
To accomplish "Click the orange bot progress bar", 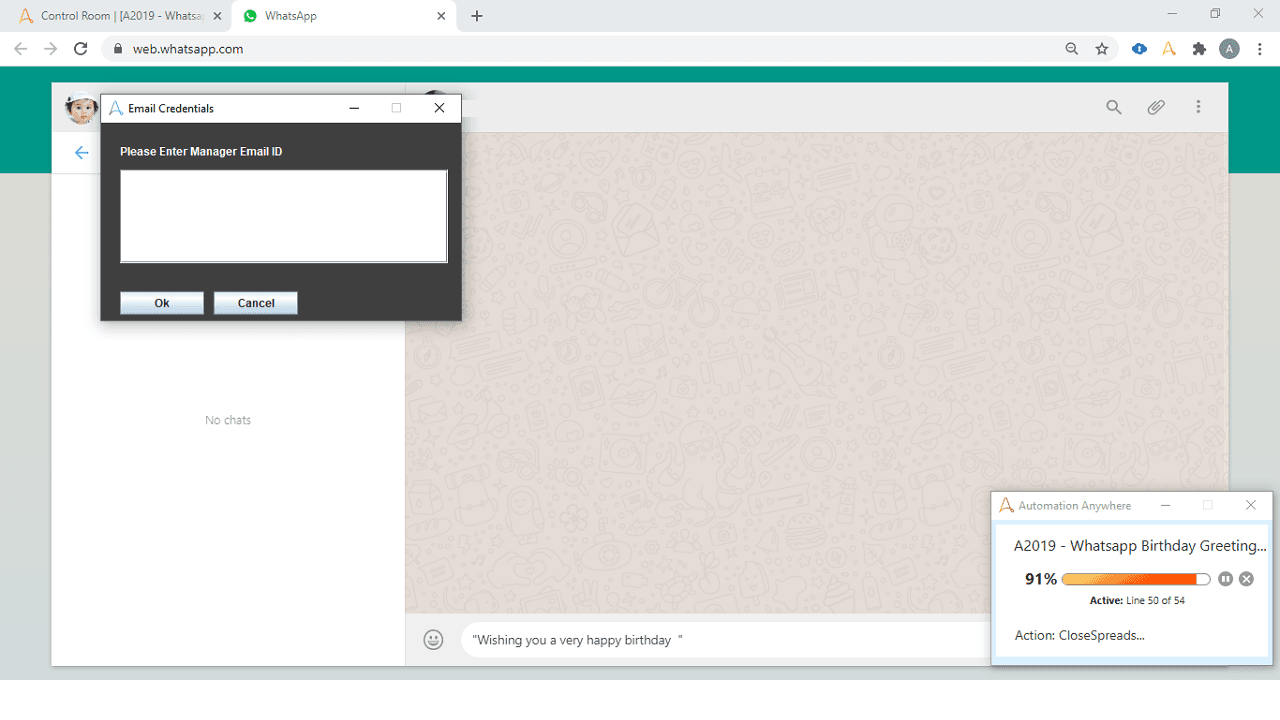I will coord(1136,579).
